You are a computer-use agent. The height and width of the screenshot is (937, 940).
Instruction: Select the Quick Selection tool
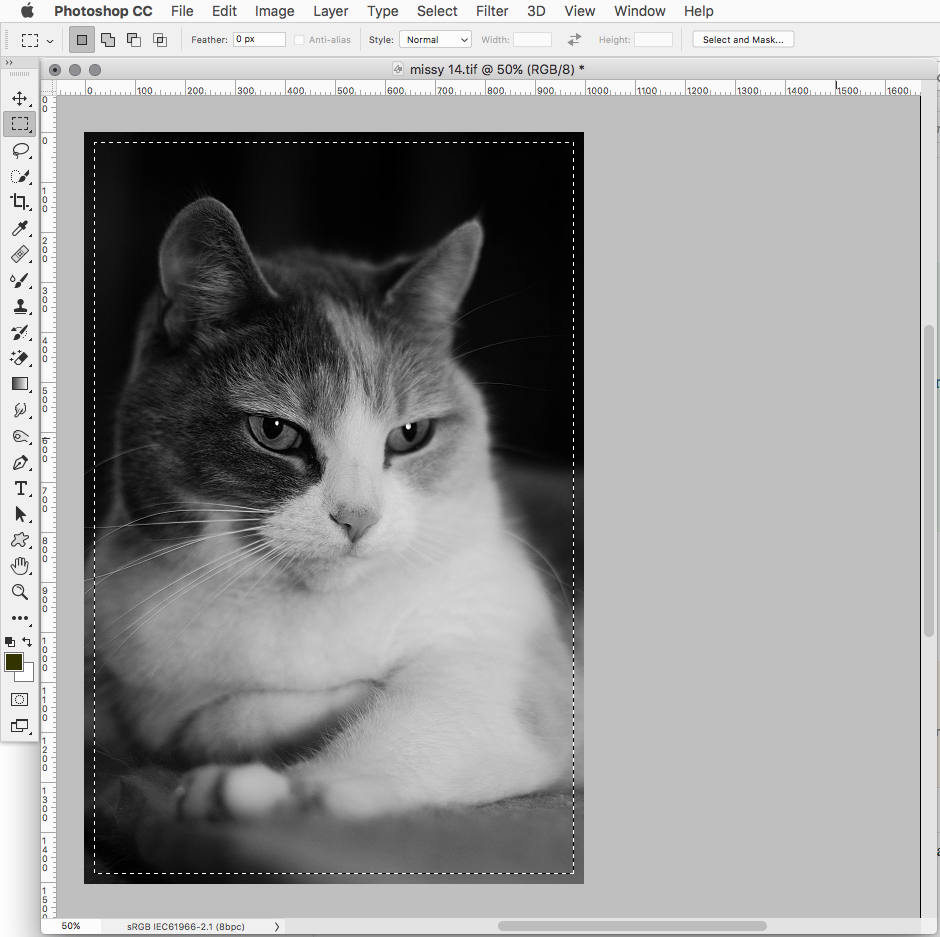click(x=20, y=176)
